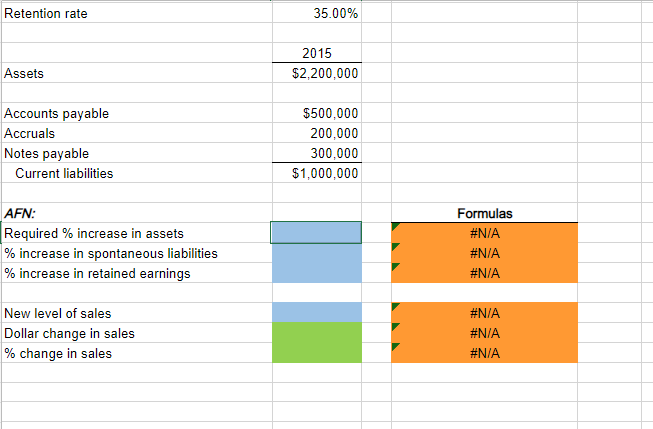Select the 2015 column header cell
This screenshot has width=653, height=429.
[317, 53]
